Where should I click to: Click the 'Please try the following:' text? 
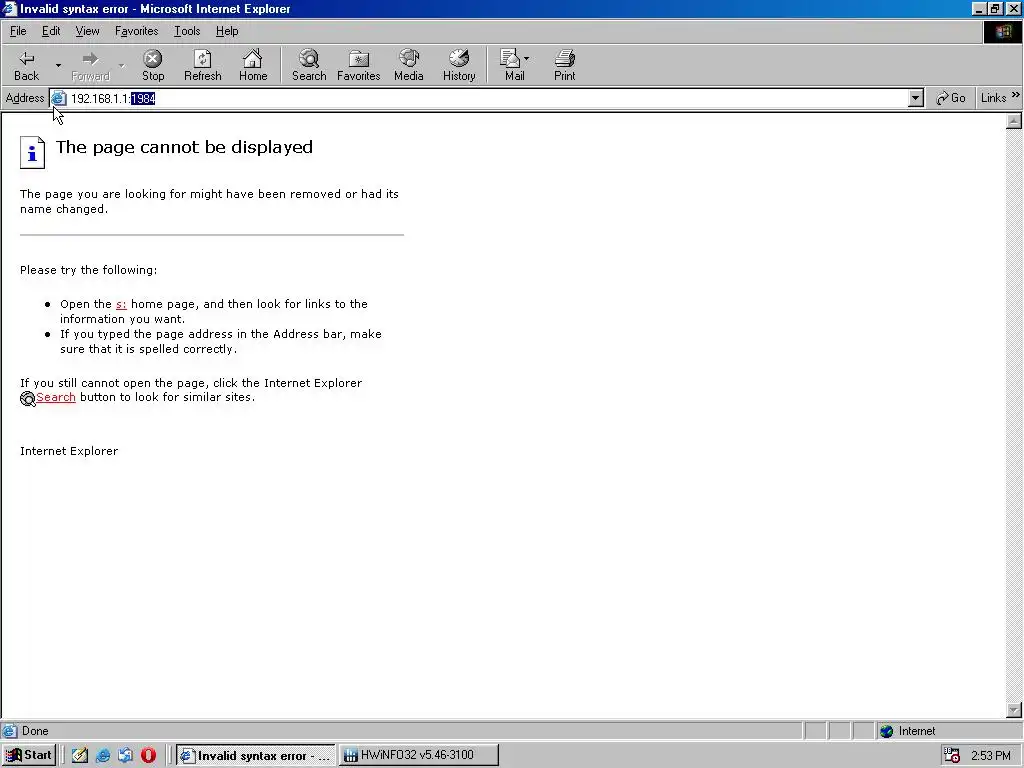[88, 270]
